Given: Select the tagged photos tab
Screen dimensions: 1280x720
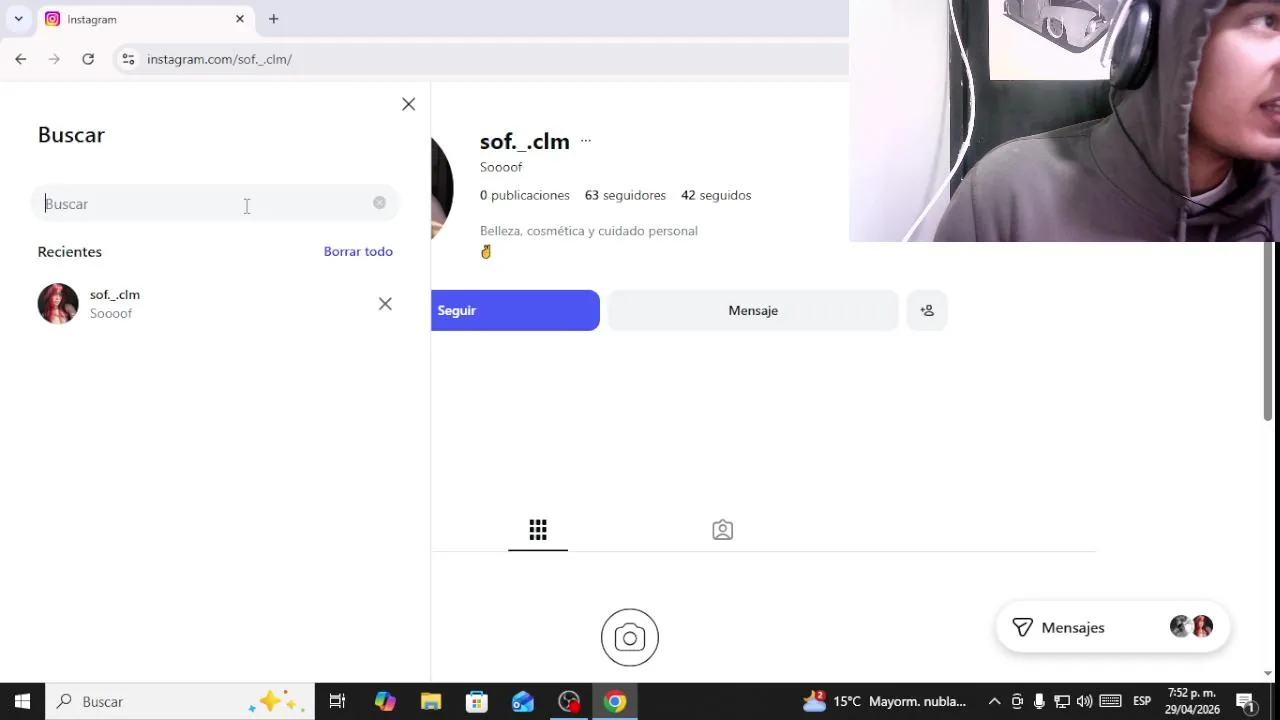Looking at the screenshot, I should tap(722, 530).
